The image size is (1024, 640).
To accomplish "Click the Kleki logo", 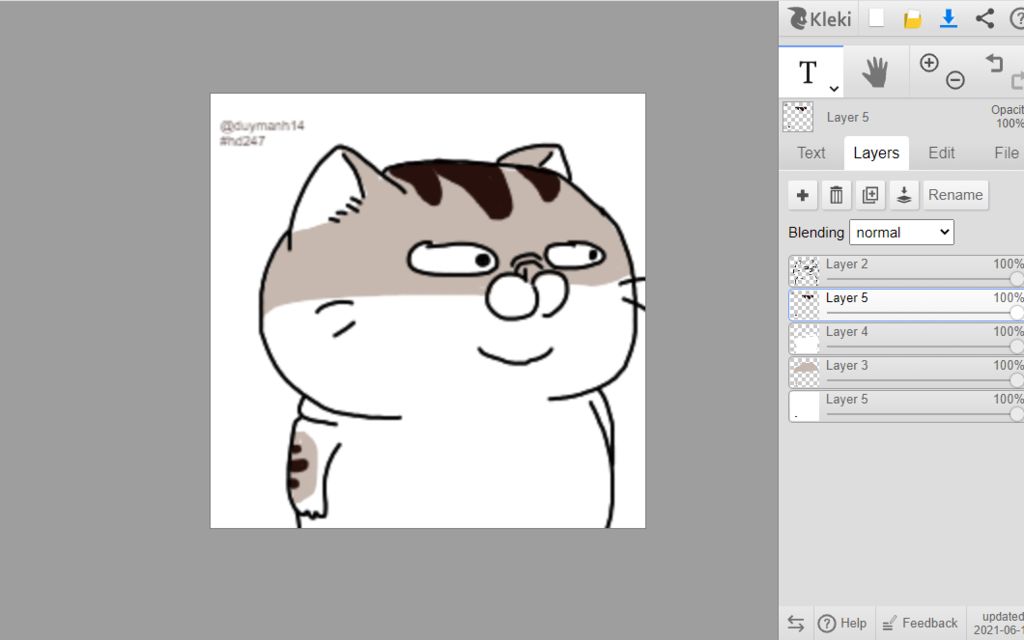I will click(819, 18).
